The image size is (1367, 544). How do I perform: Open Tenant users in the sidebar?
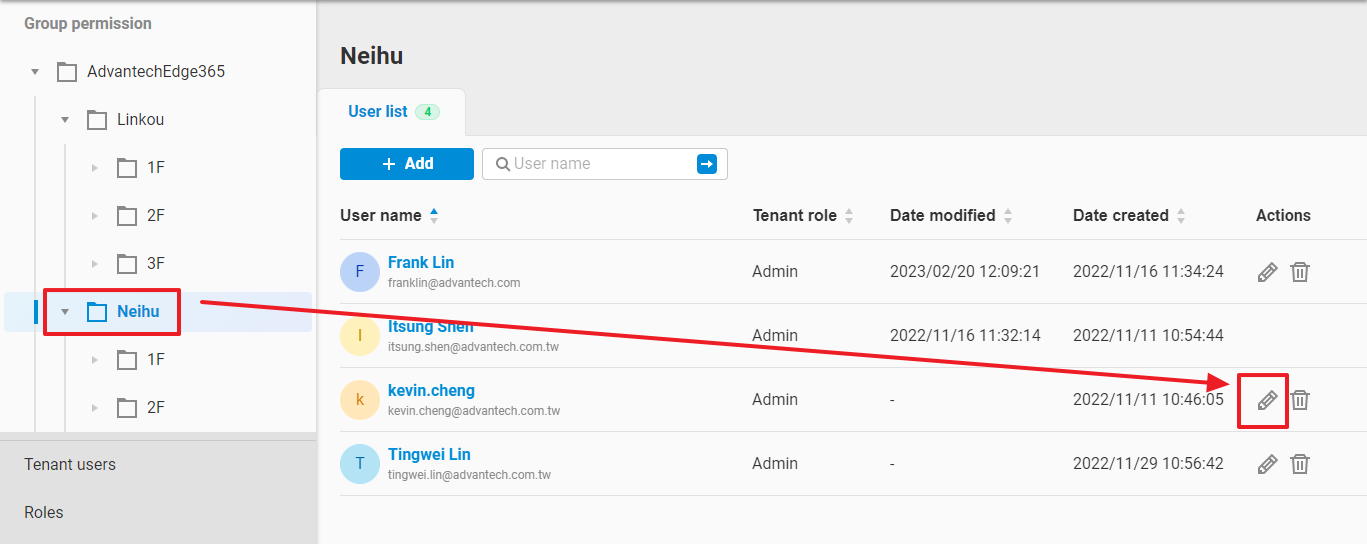point(70,464)
